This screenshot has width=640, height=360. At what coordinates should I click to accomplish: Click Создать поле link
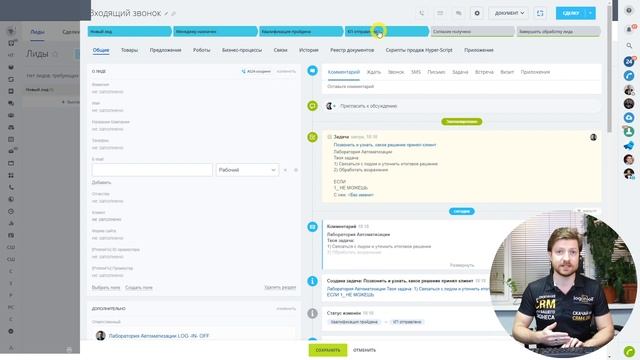pos(139,288)
